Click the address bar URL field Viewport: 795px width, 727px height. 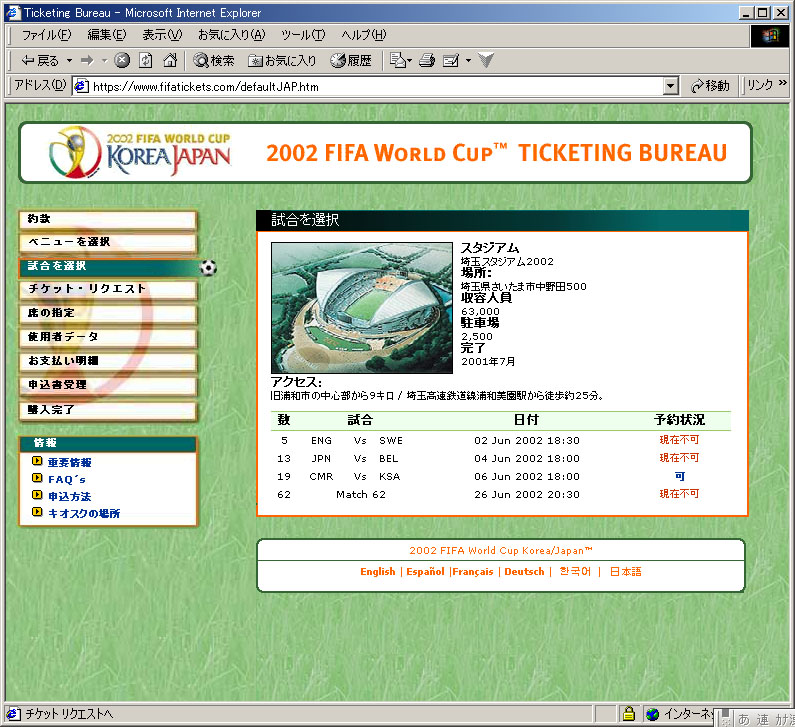coord(375,87)
